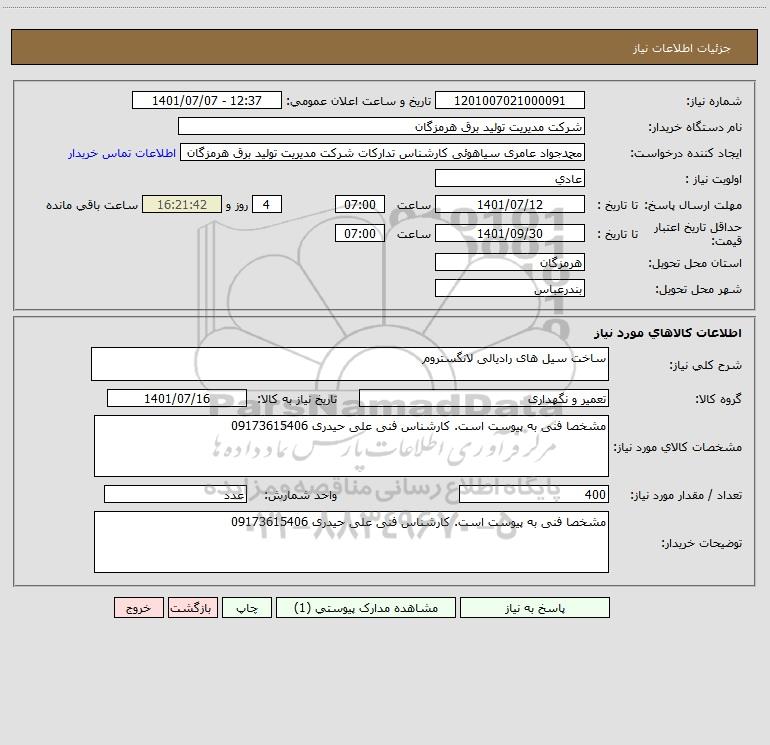
Task: Click price validity date 1401/09/30
Action: 510,233
